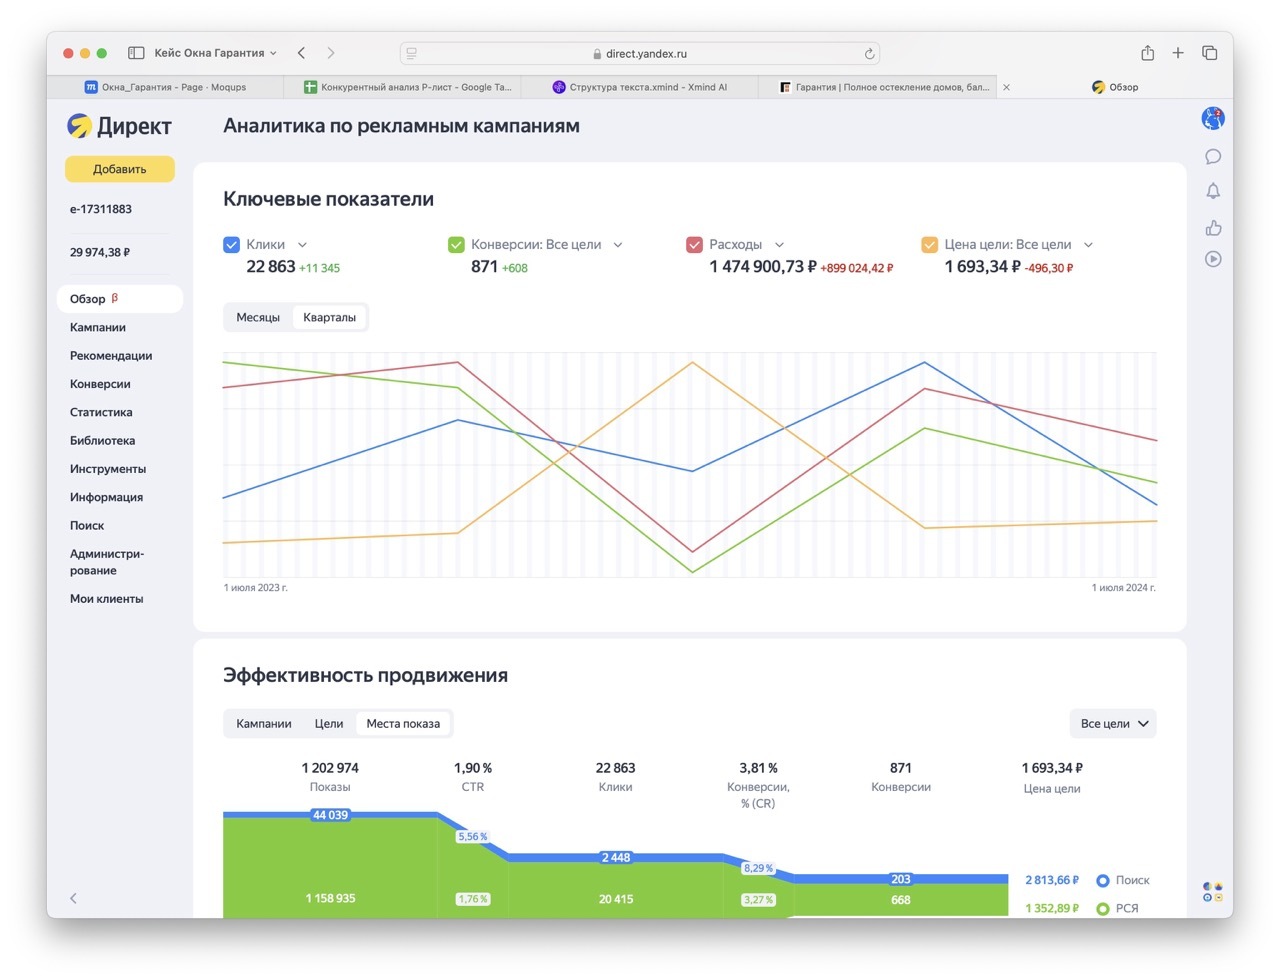Click the Поиск legend marker
This screenshot has height=980, width=1280.
(1103, 881)
